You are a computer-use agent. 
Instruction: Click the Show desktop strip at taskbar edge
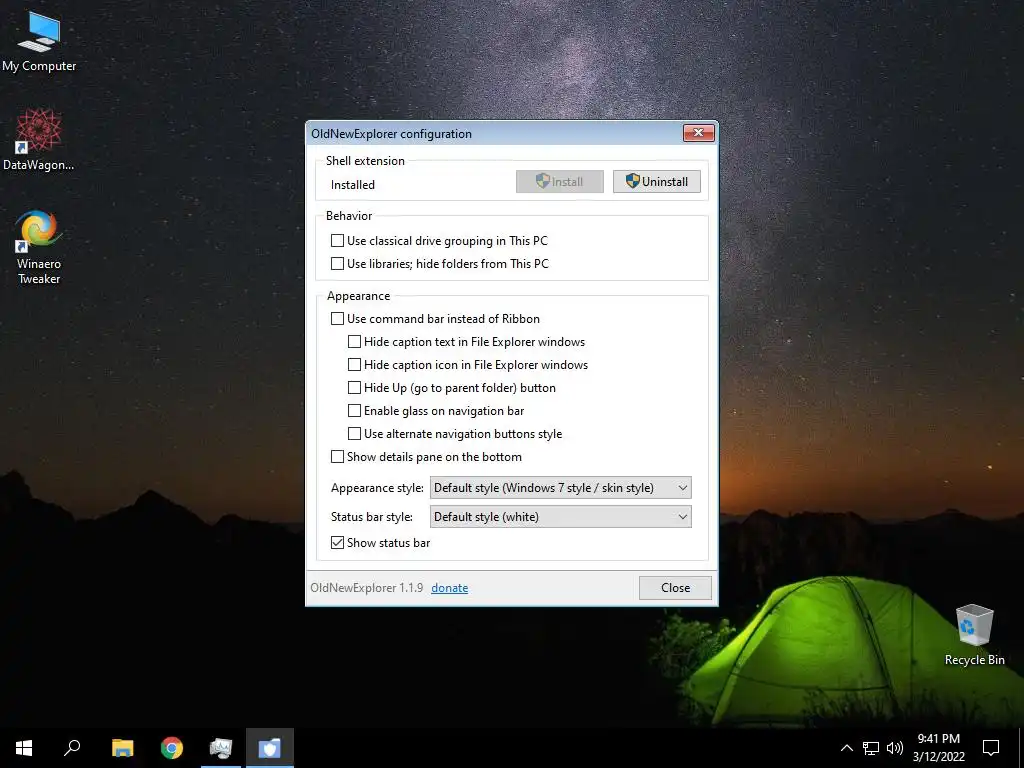tap(1021, 748)
